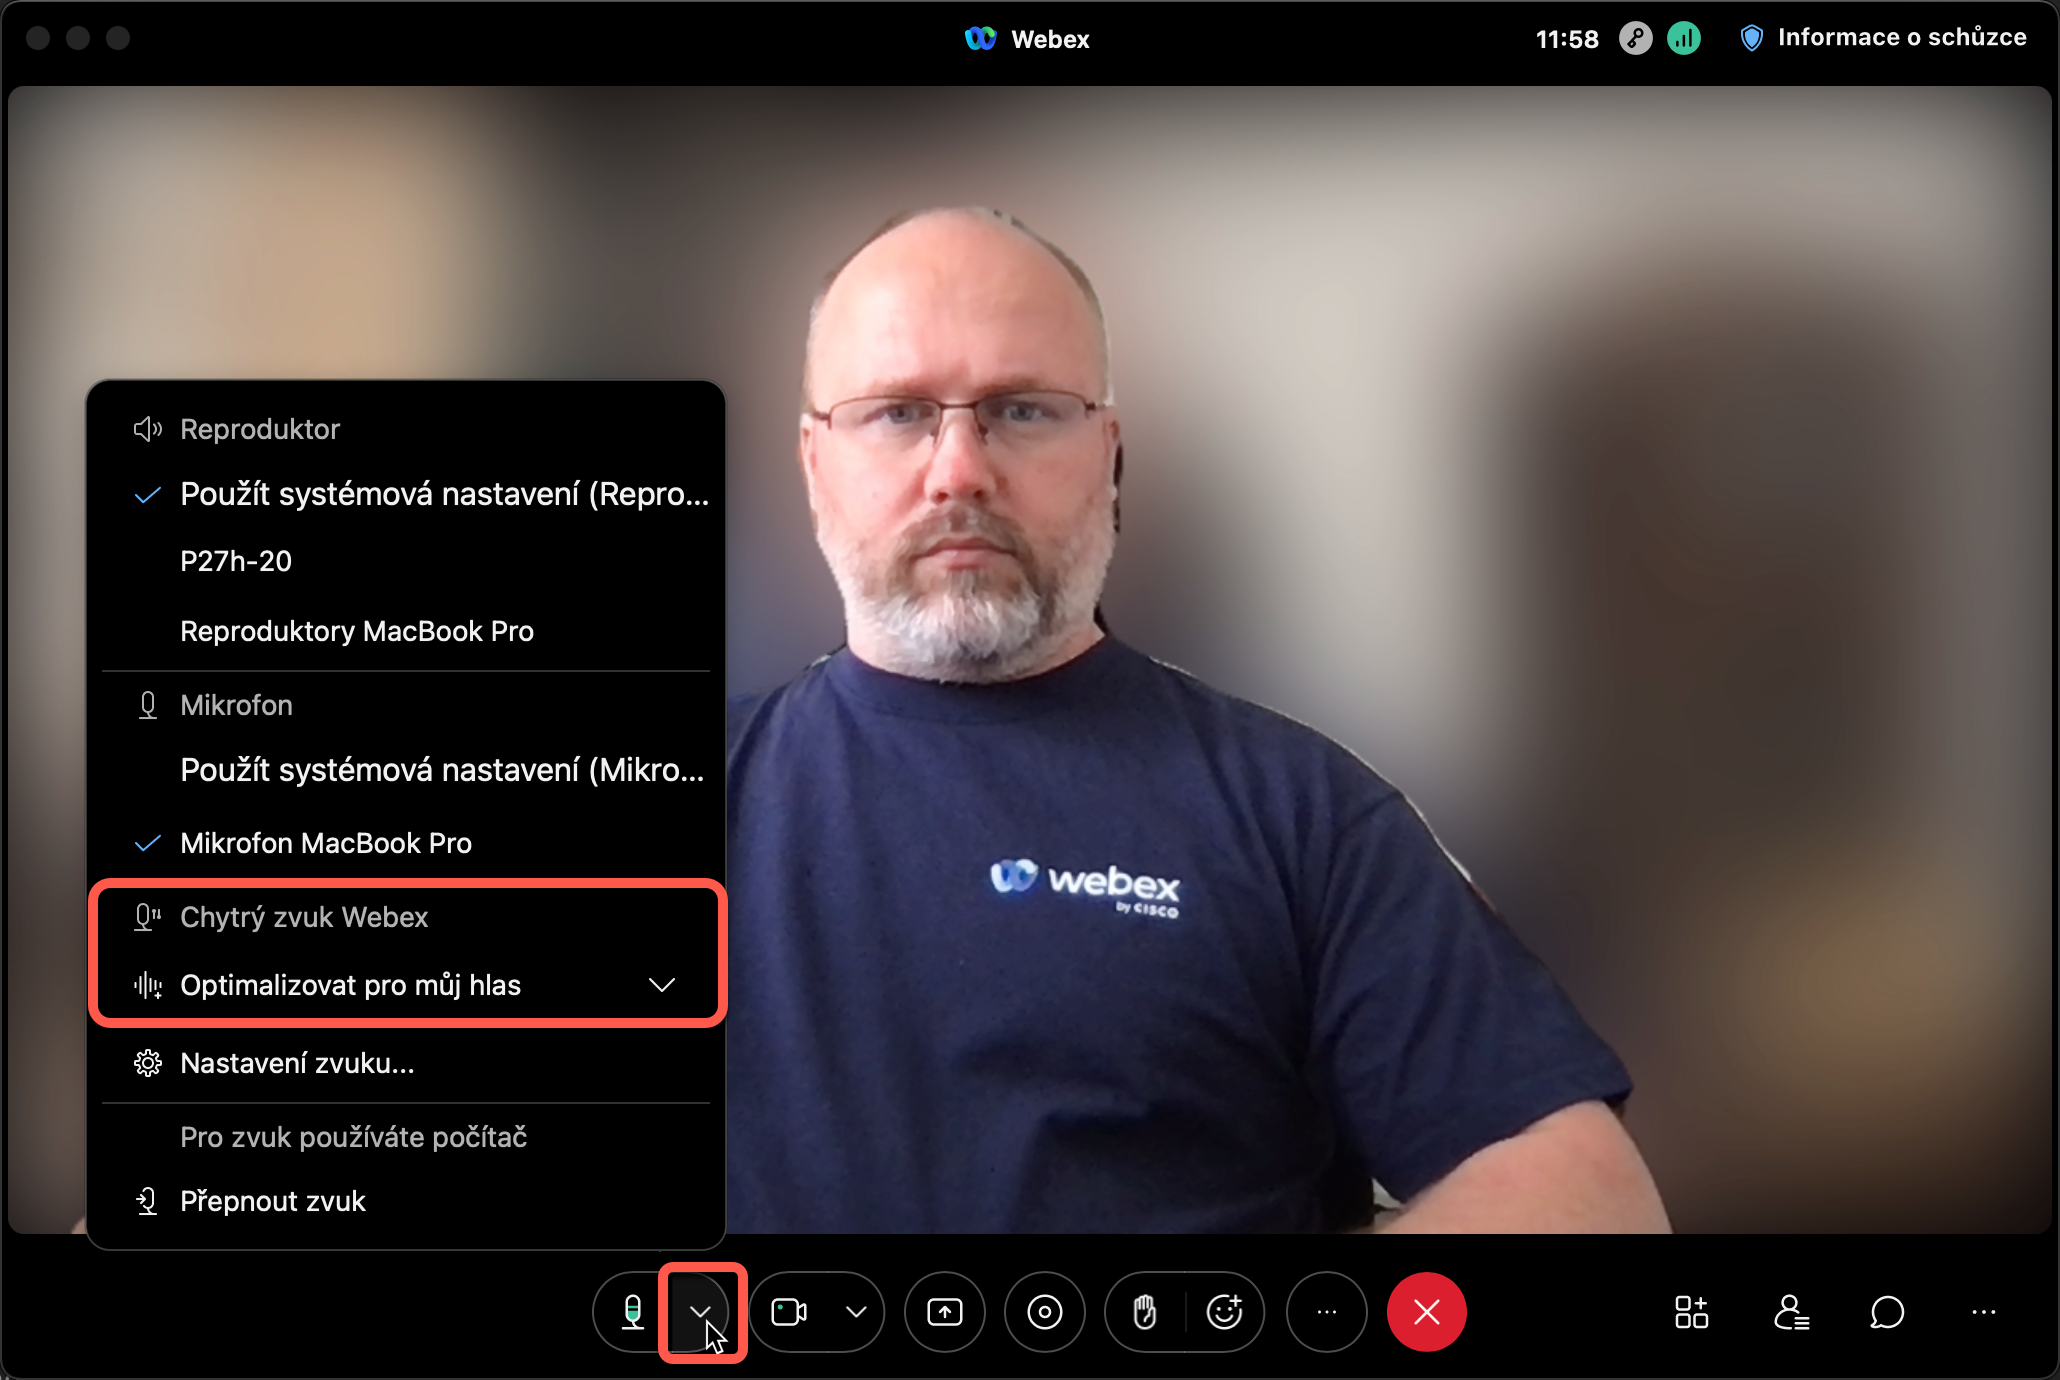Click the waveform icon beside Optimalizovat
The width and height of the screenshot is (2060, 1380).
click(147, 985)
